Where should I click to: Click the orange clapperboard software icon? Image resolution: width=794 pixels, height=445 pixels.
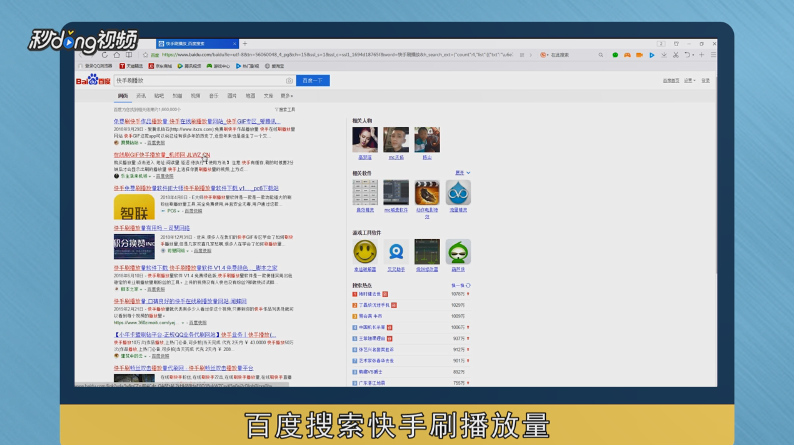coord(428,193)
